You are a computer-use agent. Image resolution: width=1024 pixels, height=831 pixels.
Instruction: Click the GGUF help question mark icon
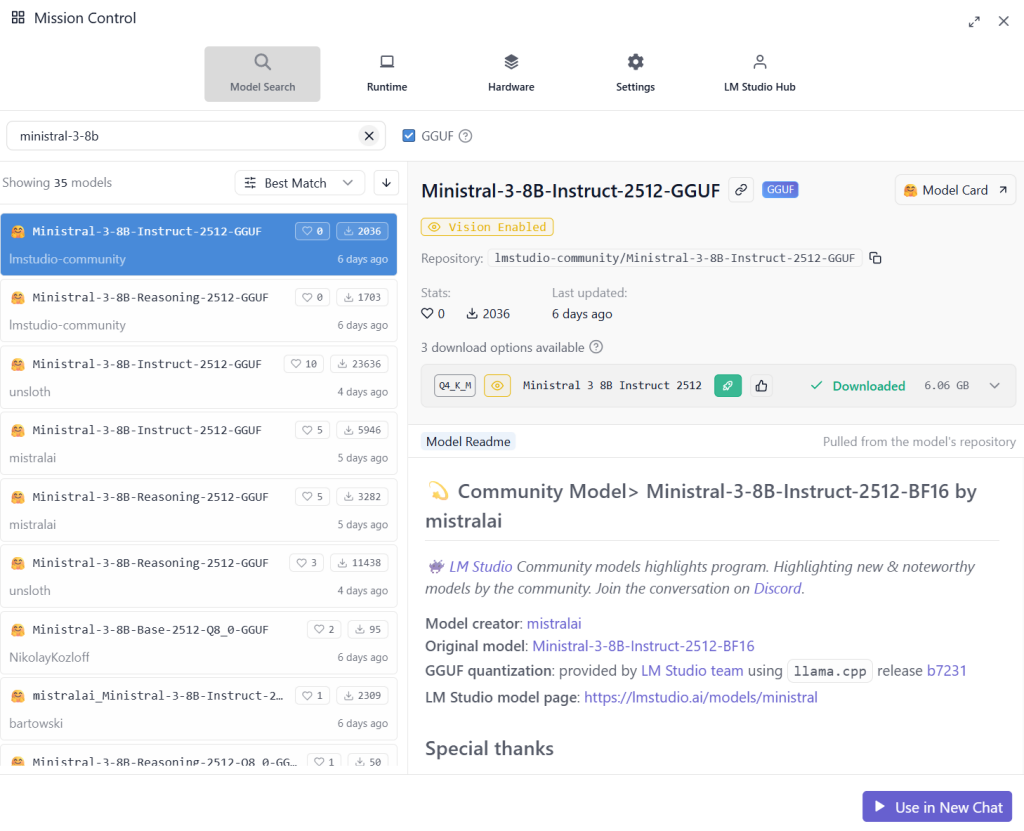coord(465,137)
